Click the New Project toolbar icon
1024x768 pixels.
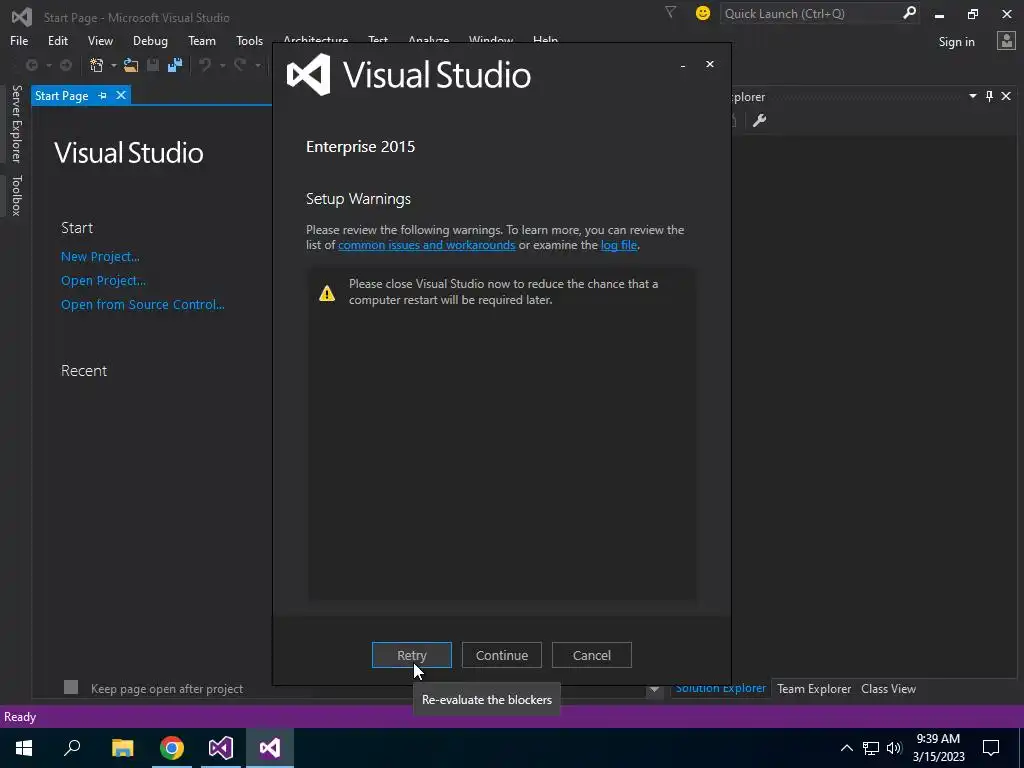97,65
